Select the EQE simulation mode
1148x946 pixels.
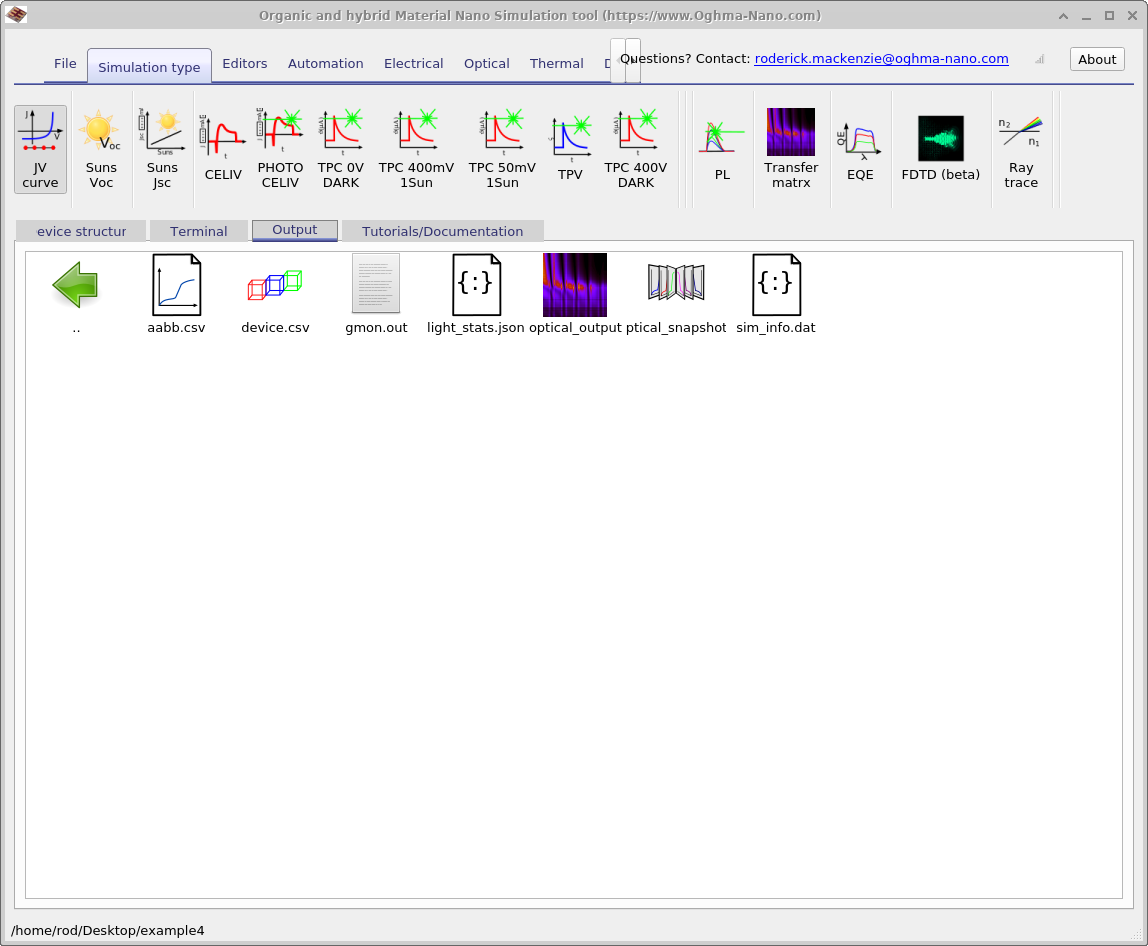point(860,148)
